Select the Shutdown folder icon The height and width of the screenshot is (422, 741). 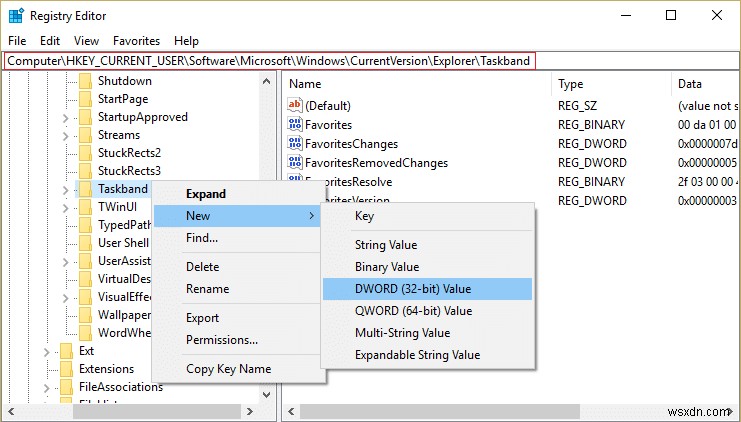86,81
